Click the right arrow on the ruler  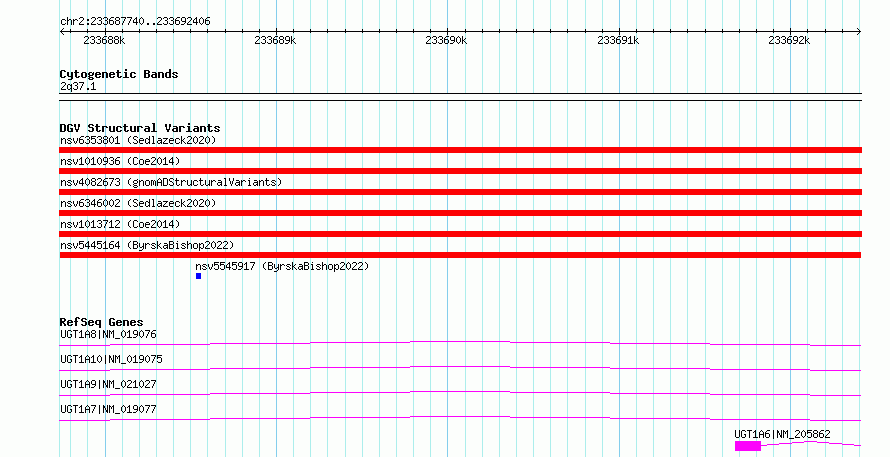point(859,32)
